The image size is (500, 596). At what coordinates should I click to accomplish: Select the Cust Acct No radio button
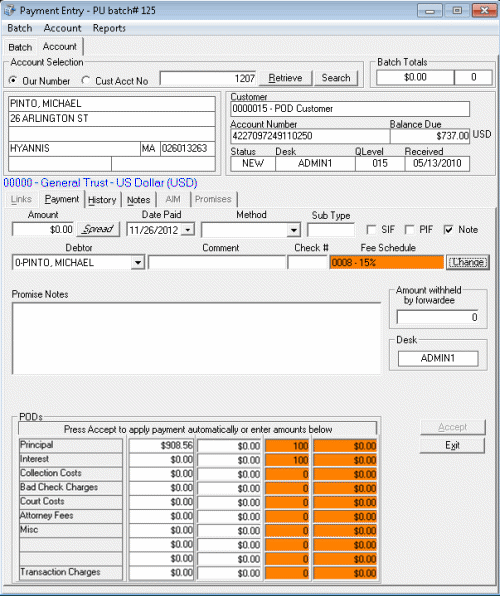click(86, 81)
